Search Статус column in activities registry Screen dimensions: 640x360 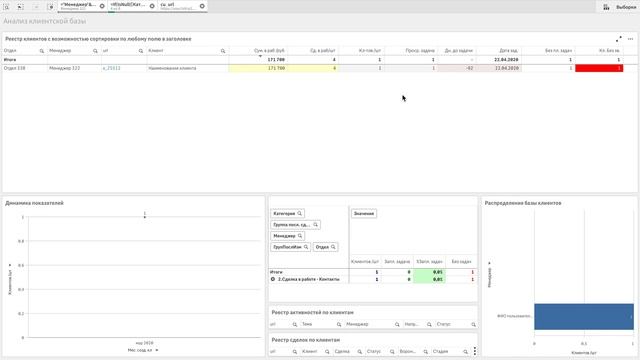473,324
